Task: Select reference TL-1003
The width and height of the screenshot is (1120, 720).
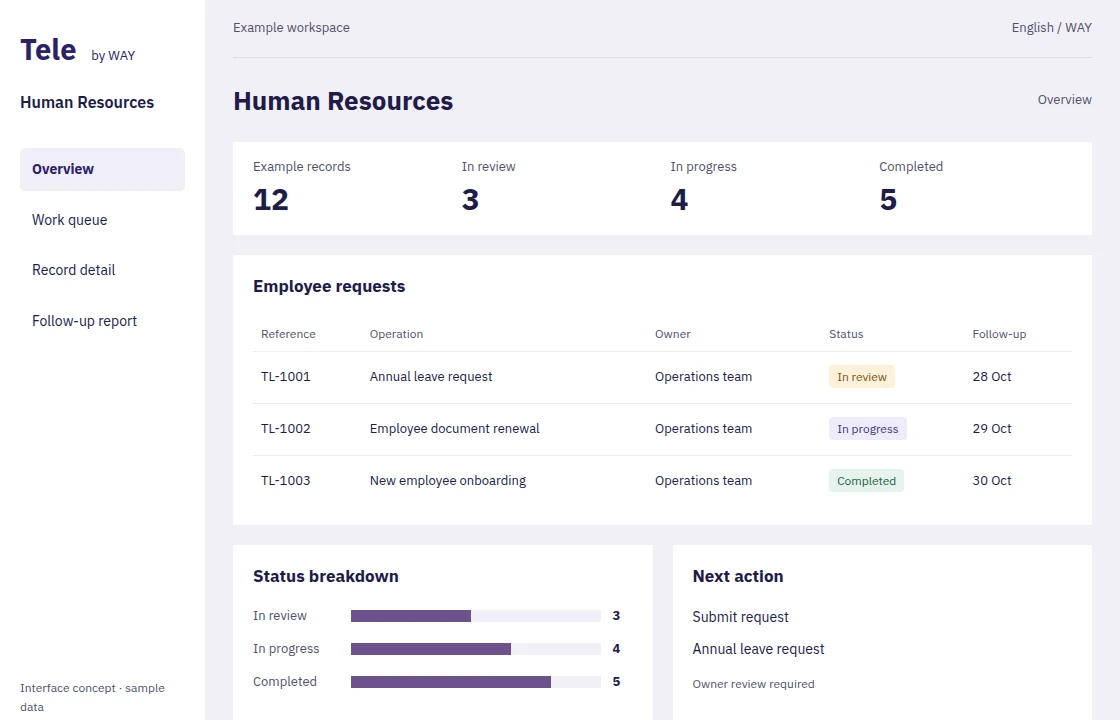Action: pyautogui.click(x=286, y=481)
